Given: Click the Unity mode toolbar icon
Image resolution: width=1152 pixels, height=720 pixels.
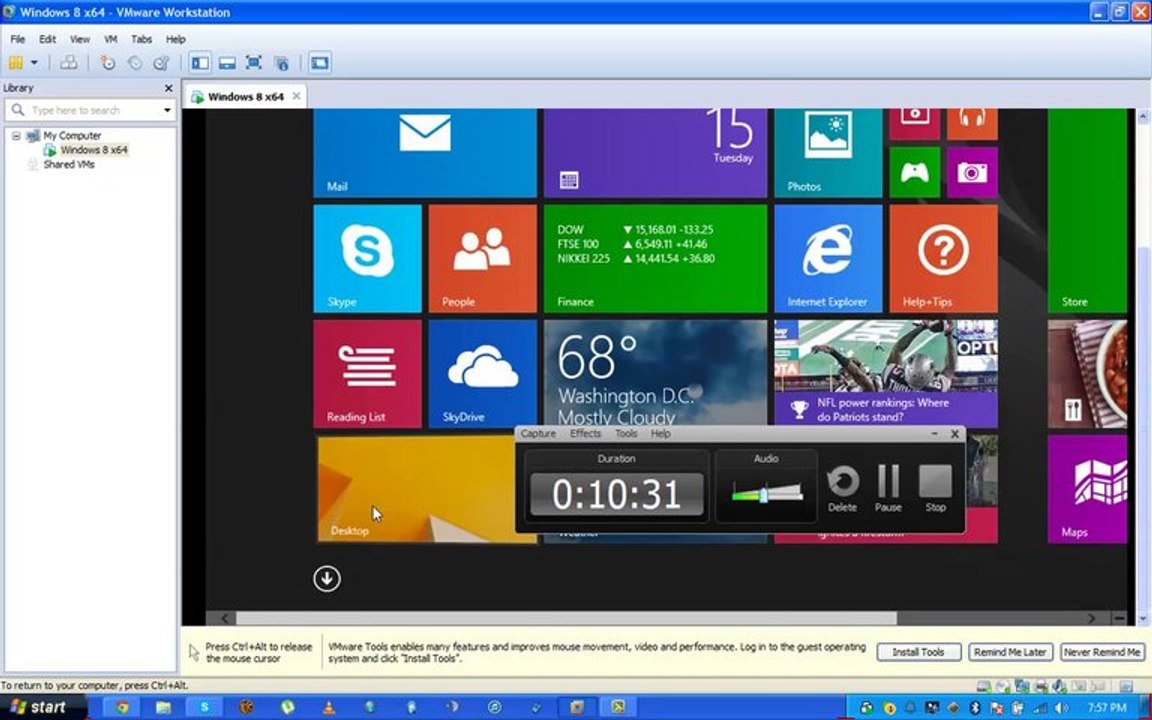Looking at the screenshot, I should (x=281, y=63).
